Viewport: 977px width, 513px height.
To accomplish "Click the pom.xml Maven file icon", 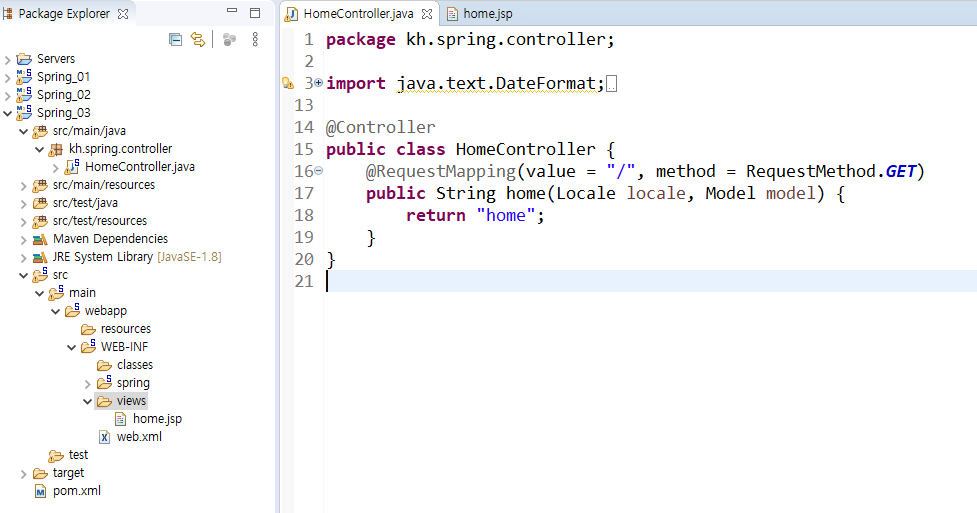I will coord(41,492).
